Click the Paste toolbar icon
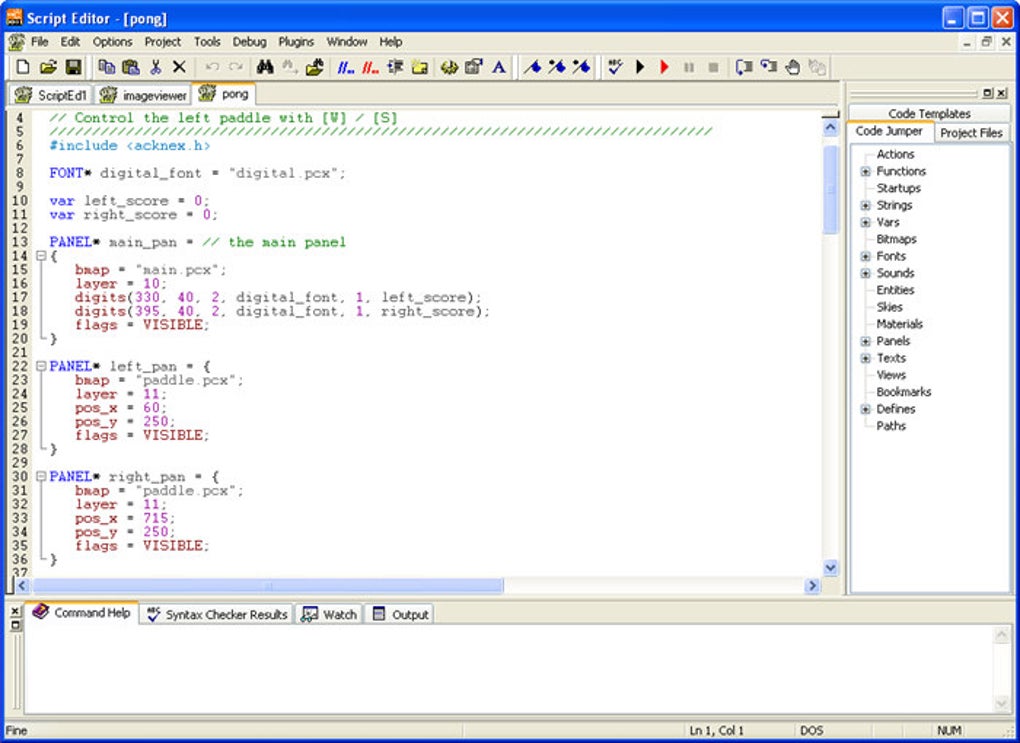Viewport: 1020px width, 743px height. pos(133,67)
